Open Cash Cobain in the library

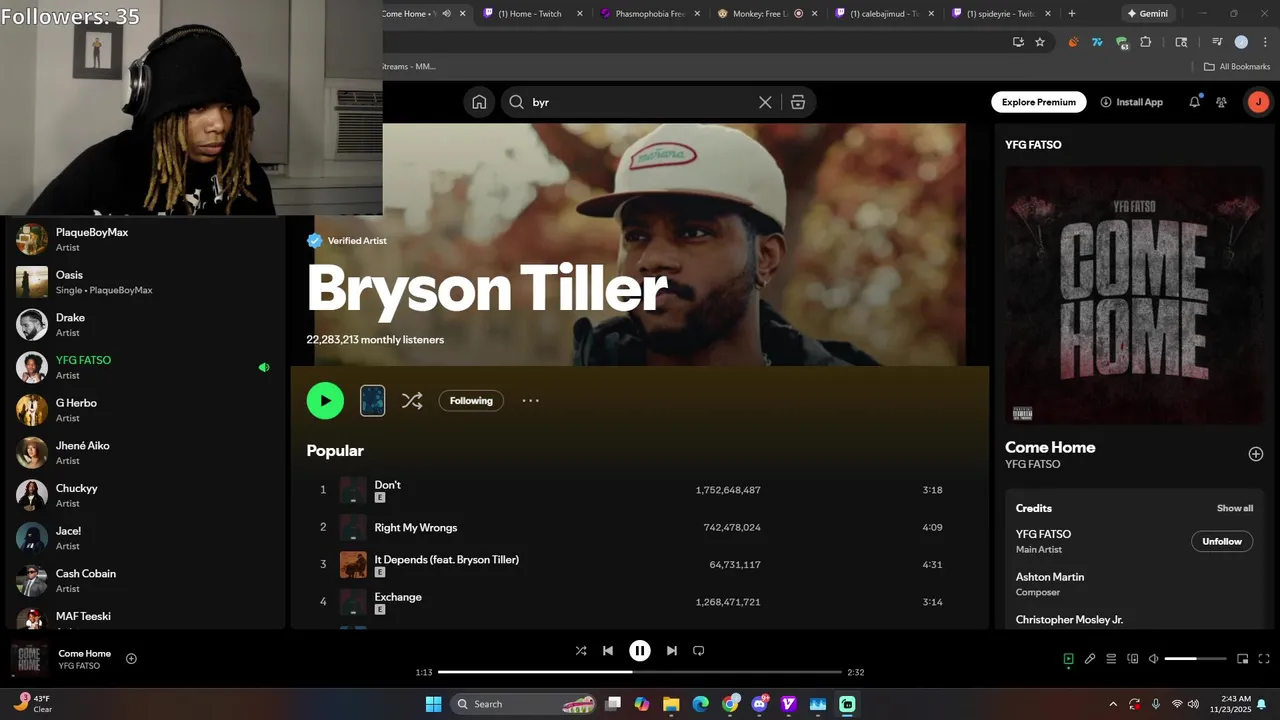point(145,581)
